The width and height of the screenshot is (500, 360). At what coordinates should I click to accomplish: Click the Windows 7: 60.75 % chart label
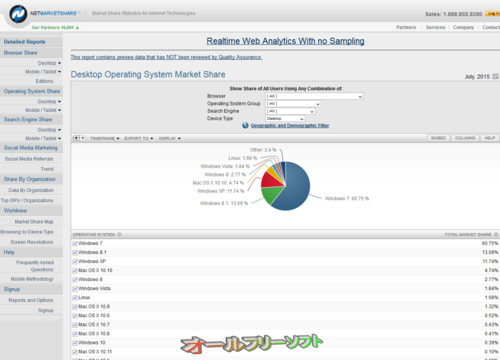click(347, 199)
